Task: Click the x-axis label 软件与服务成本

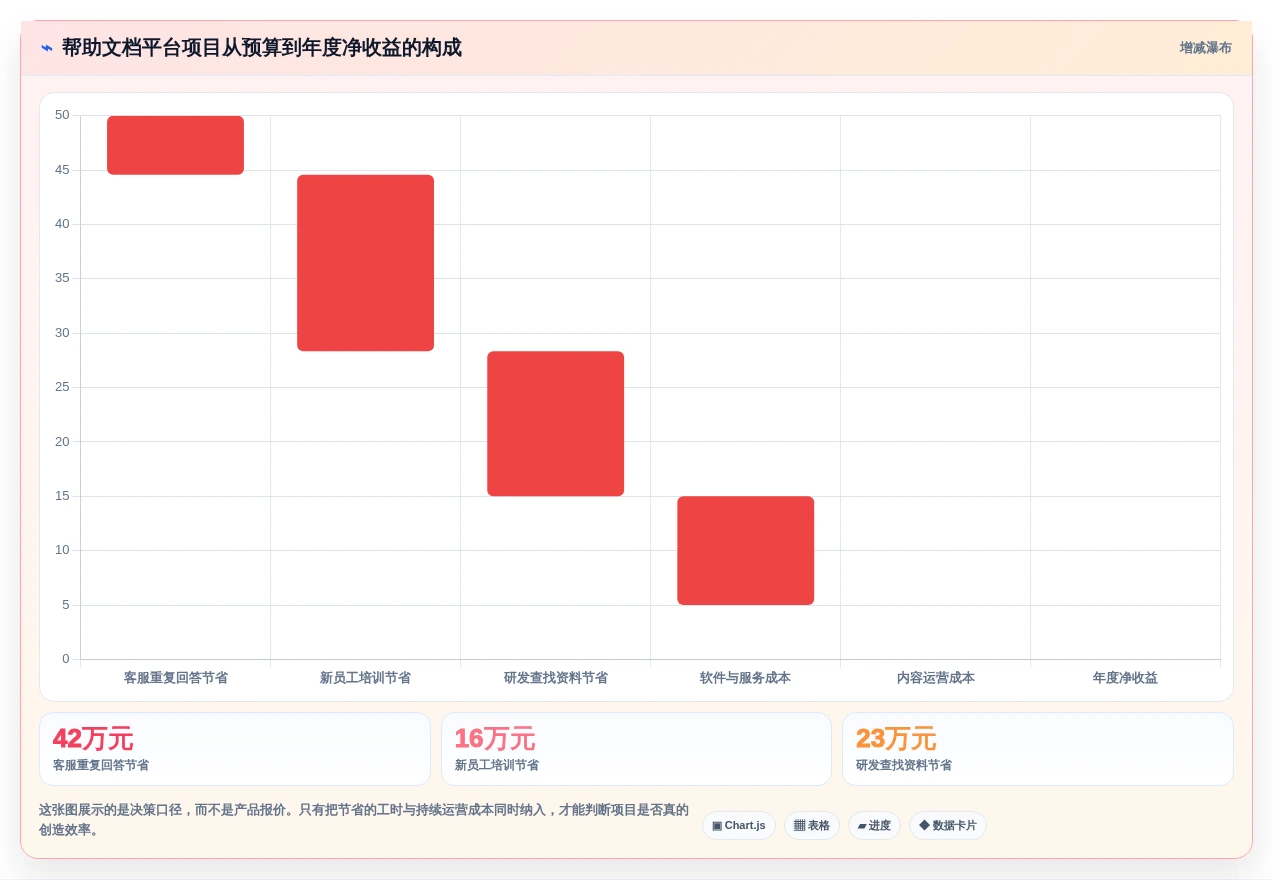Action: tap(746, 678)
